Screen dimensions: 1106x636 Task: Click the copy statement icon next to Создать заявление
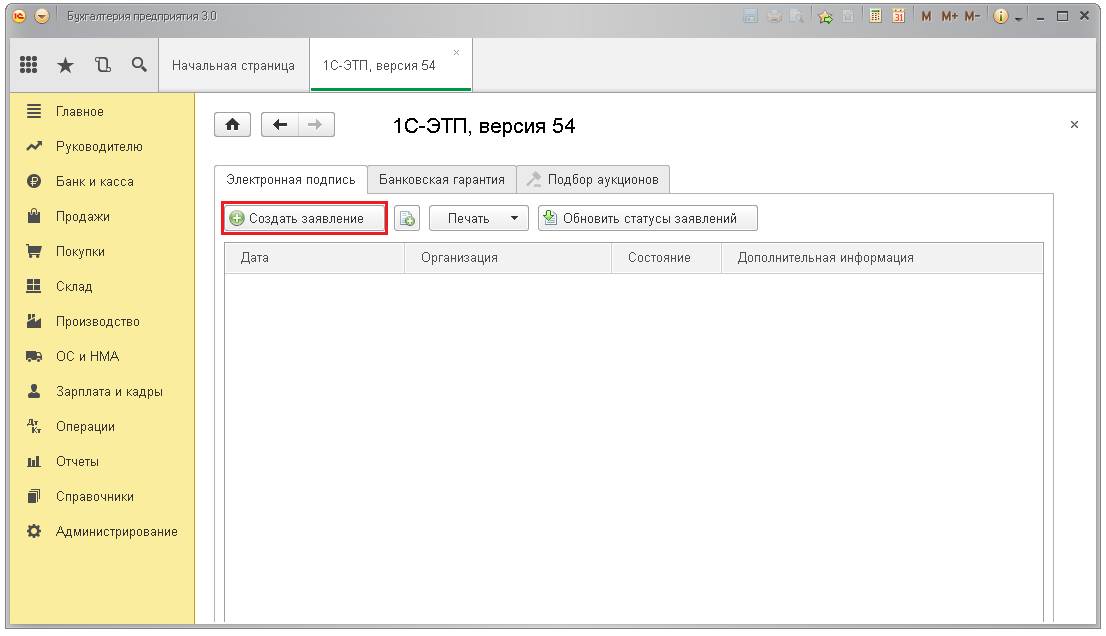click(407, 219)
